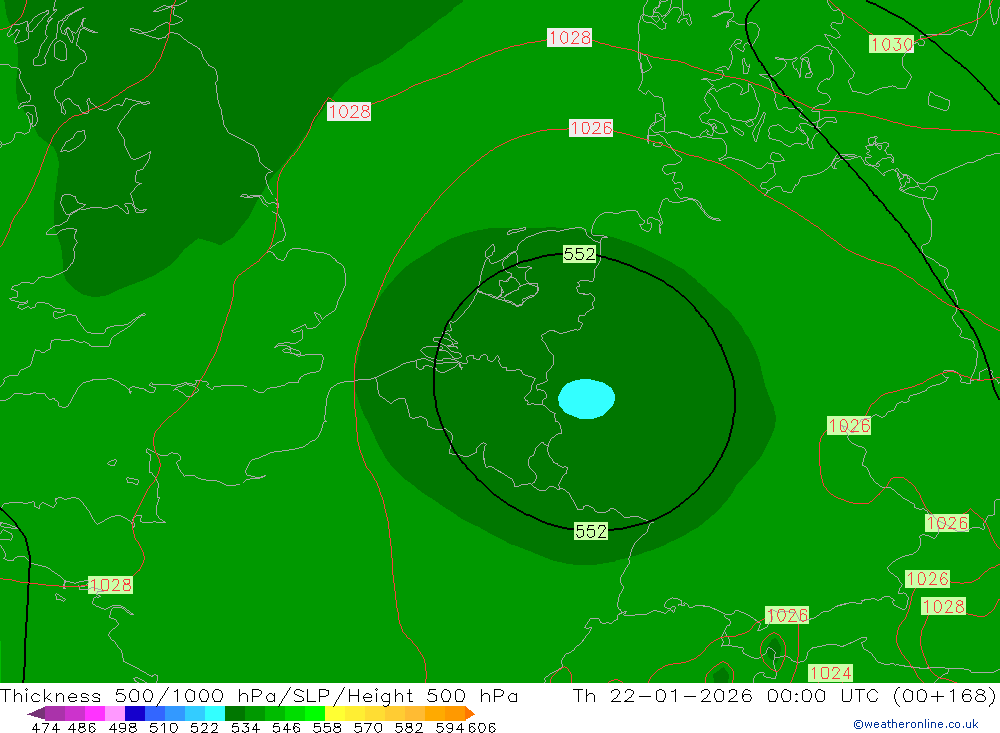Viewport: 1000px width, 733px height.
Task: Click the 1030 isobar label
Action: coord(892,44)
